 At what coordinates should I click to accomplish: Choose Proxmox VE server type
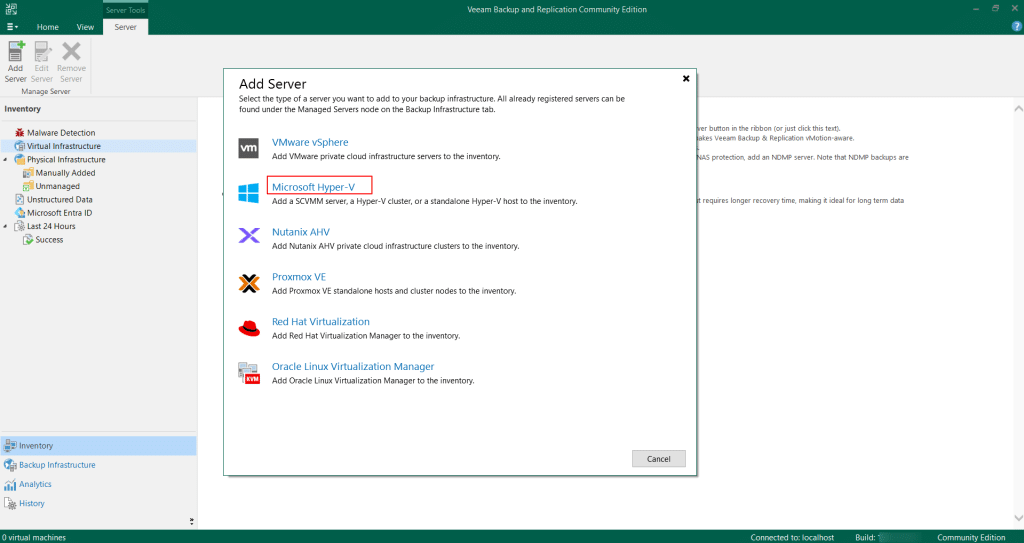pos(298,277)
